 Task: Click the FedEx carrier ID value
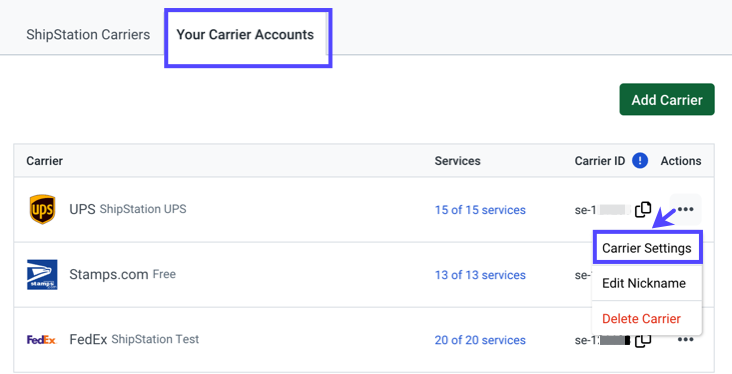pyautogui.click(x=603, y=340)
